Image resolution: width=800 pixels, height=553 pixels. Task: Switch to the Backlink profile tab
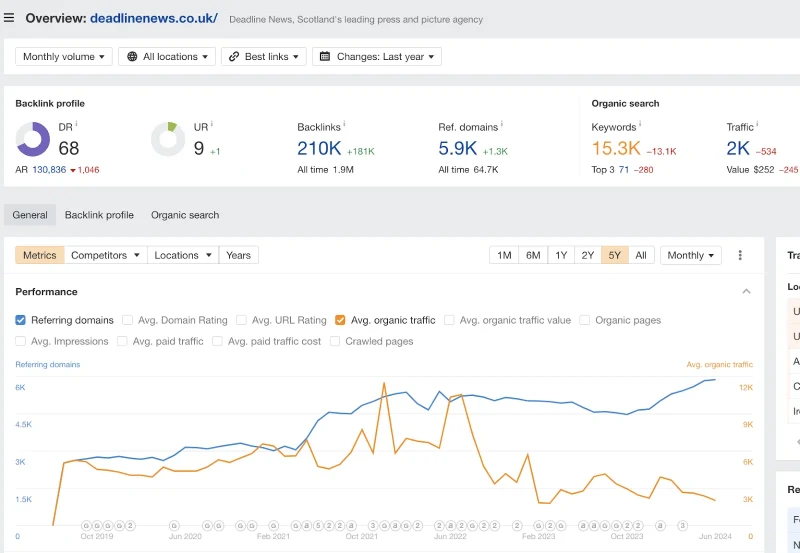(99, 215)
